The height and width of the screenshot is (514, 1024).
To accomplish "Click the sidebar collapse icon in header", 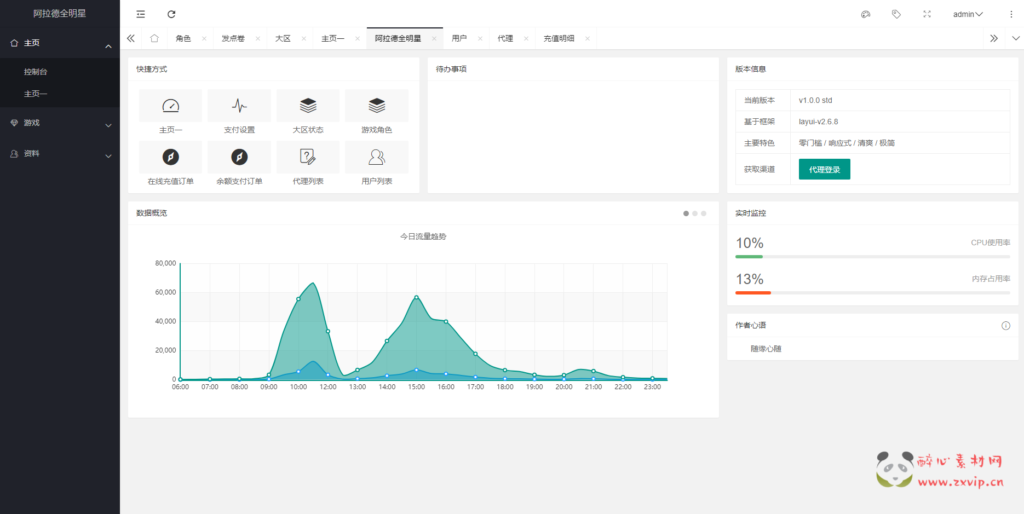I will tap(141, 14).
